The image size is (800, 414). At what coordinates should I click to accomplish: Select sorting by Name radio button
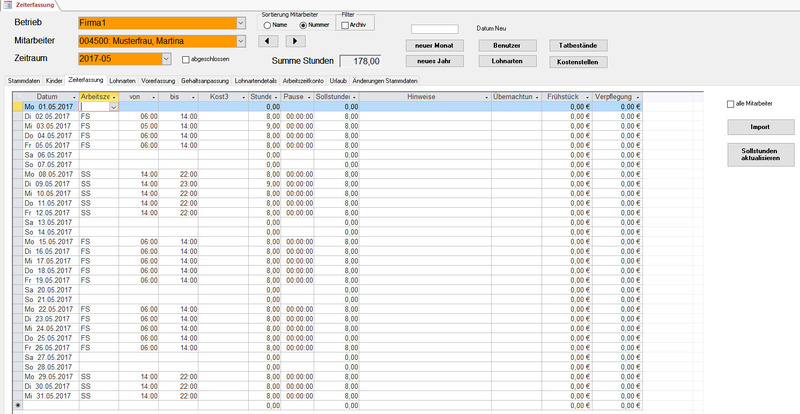click(266, 25)
